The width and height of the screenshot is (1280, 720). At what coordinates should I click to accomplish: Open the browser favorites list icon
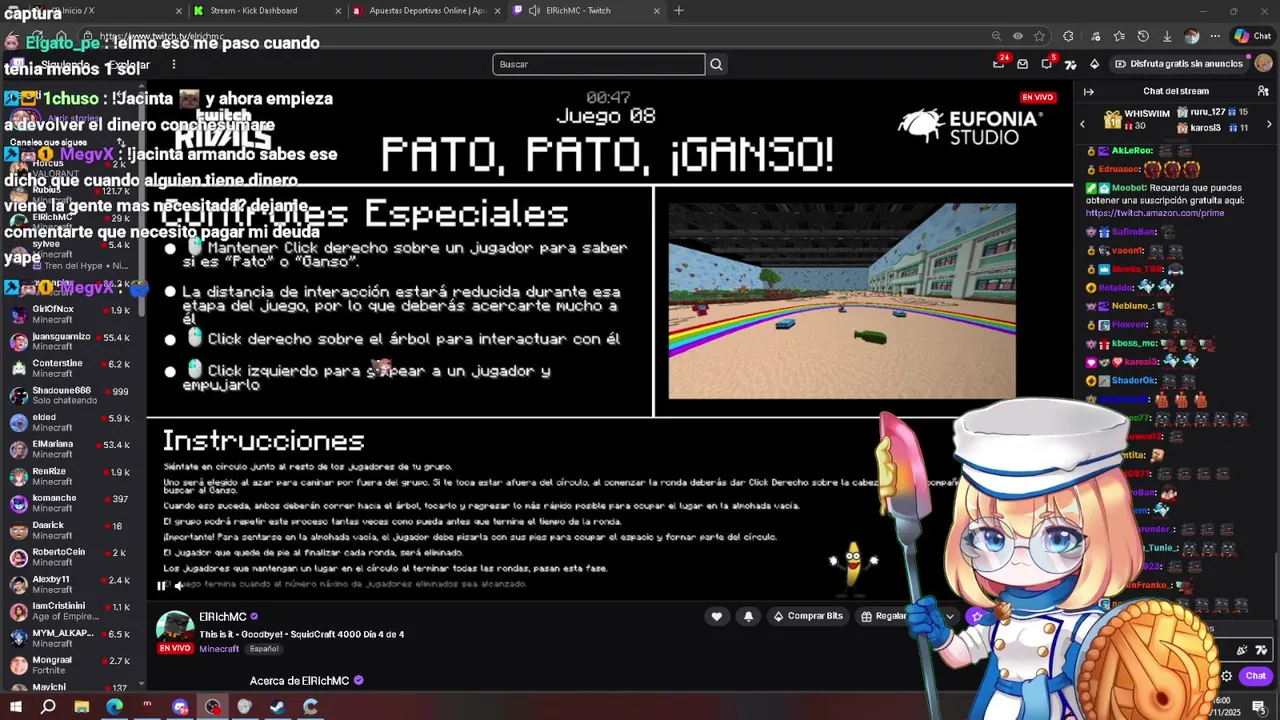click(x=1119, y=36)
